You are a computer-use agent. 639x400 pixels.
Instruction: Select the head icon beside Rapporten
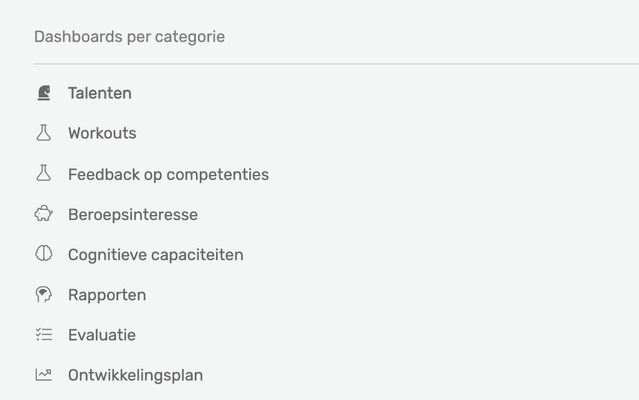[43, 295]
